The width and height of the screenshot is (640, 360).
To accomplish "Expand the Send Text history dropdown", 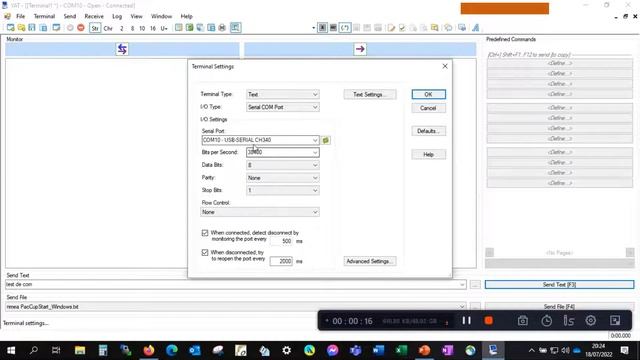I will [462, 284].
